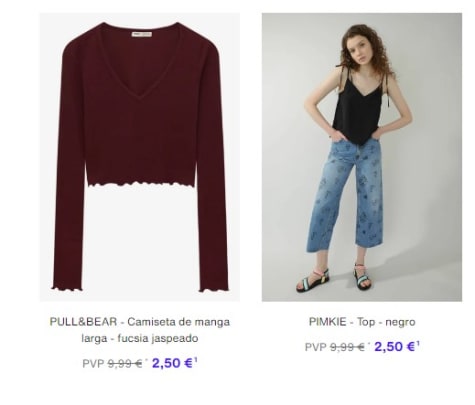Click the crossed-out 9,99 € under Pimkie
Viewport: 475px width, 405px height.
point(347,347)
